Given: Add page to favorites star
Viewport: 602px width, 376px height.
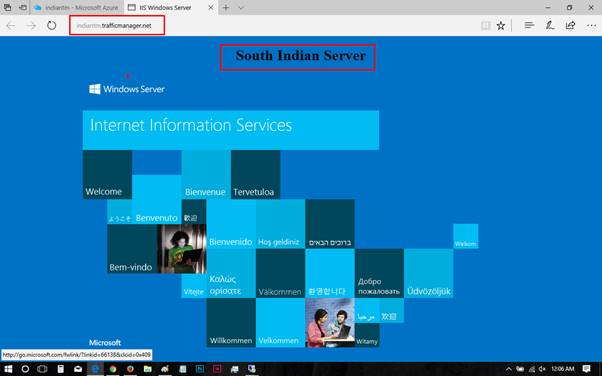Looking at the screenshot, I should pos(501,26).
